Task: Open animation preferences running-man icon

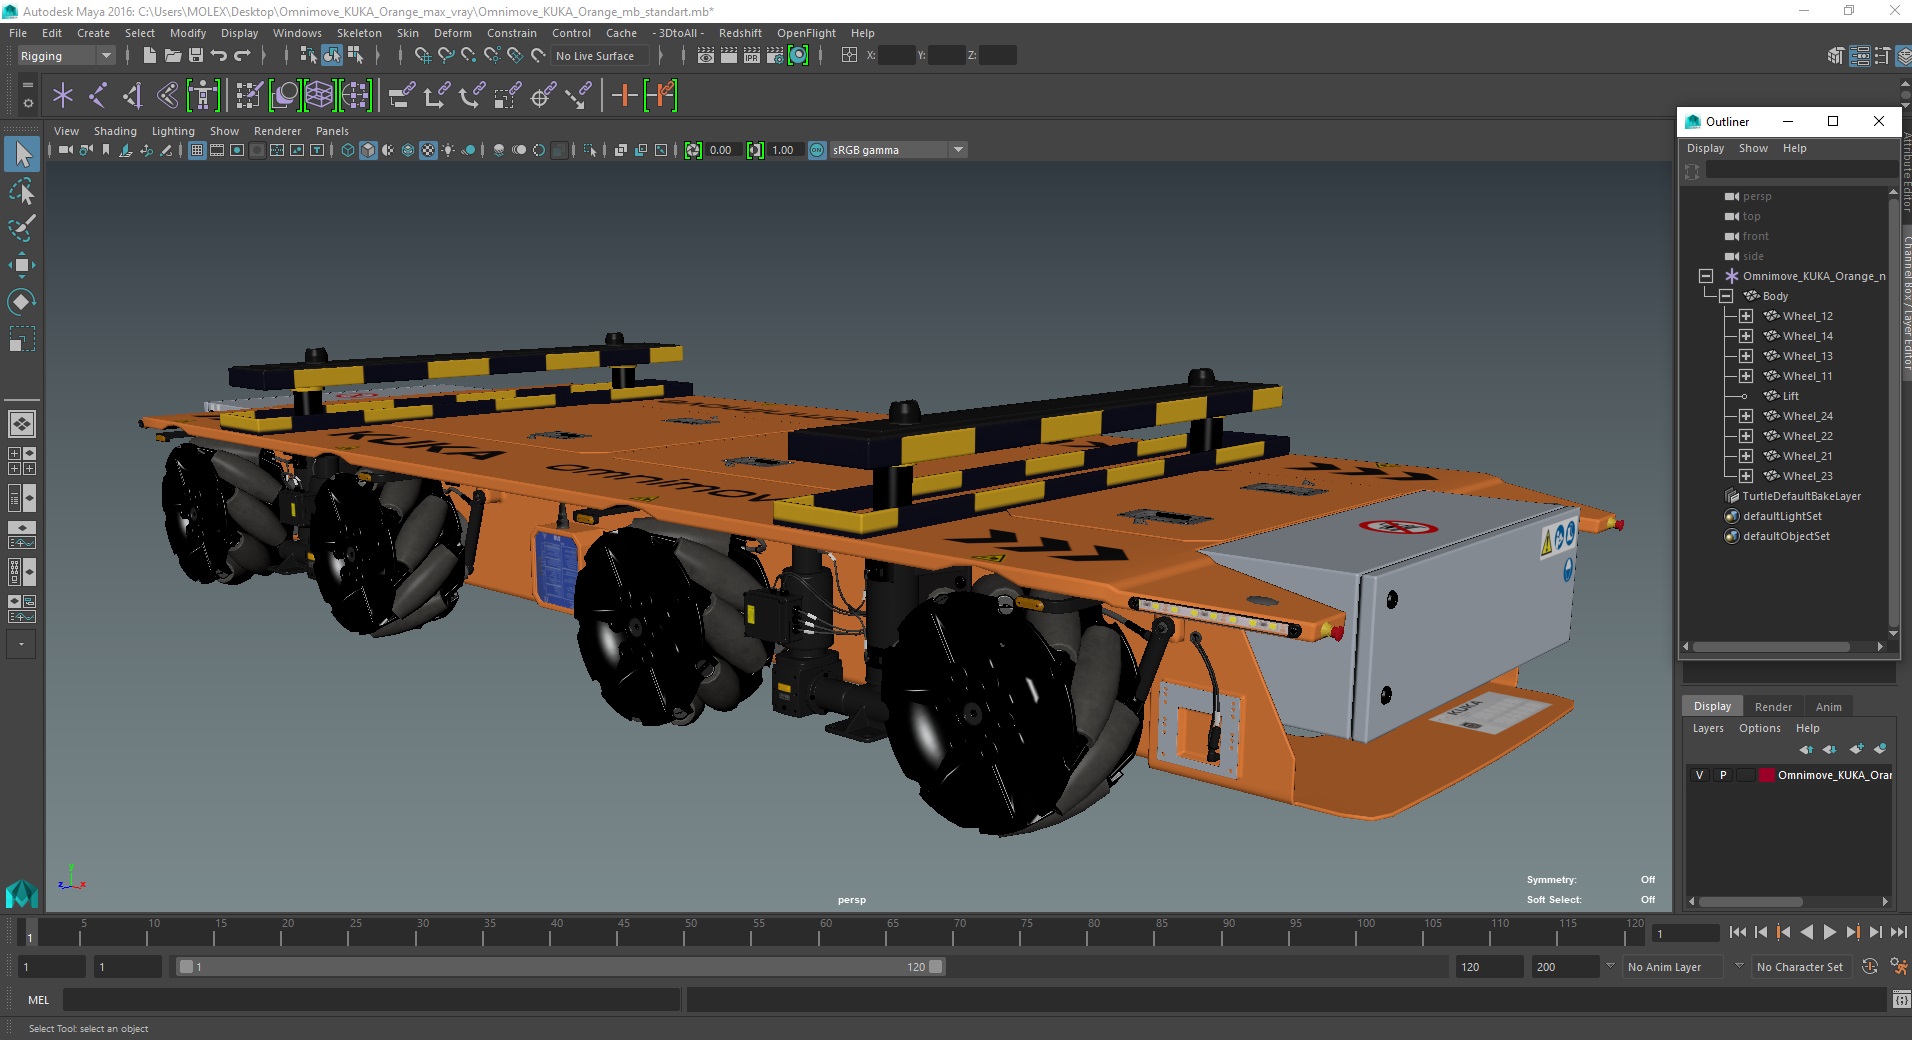Action: (x=1898, y=967)
